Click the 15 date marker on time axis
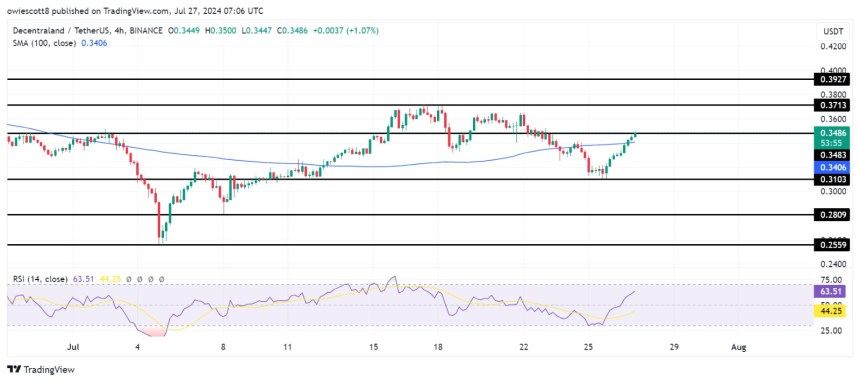The width and height of the screenshot is (860, 382). (374, 347)
